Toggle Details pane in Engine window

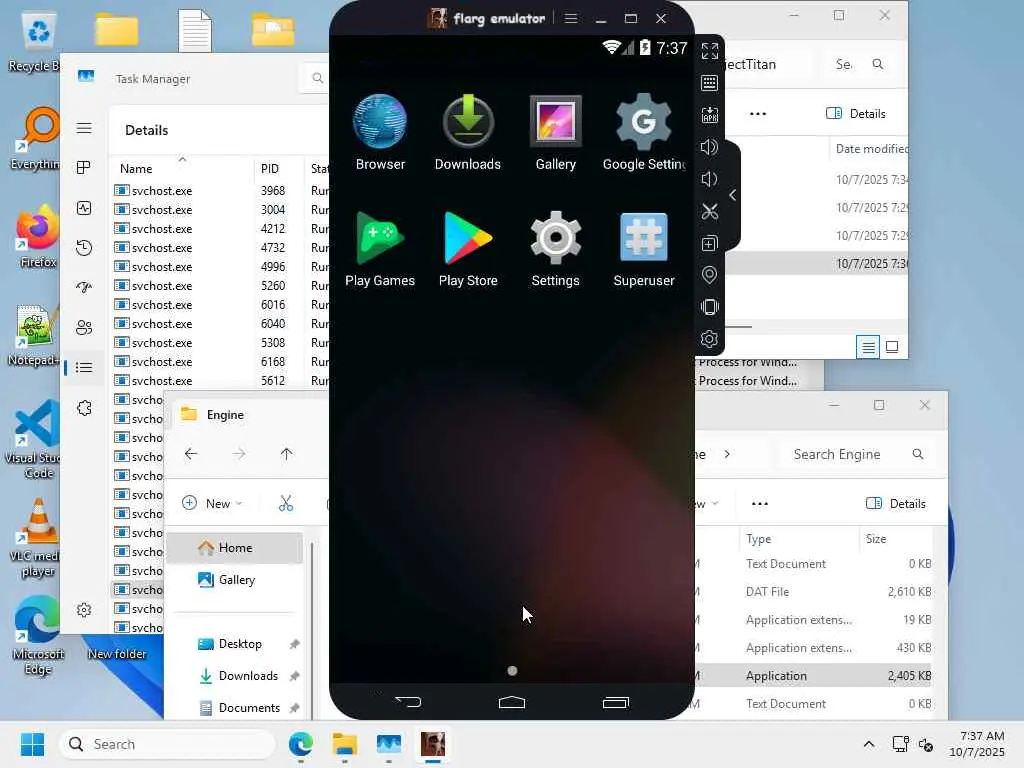895,504
